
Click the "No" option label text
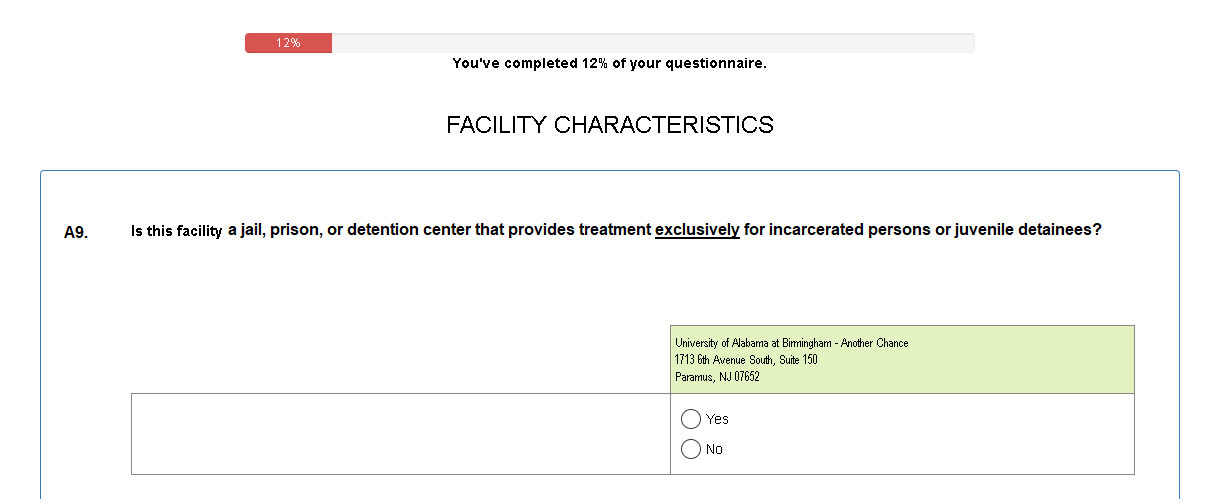point(714,449)
